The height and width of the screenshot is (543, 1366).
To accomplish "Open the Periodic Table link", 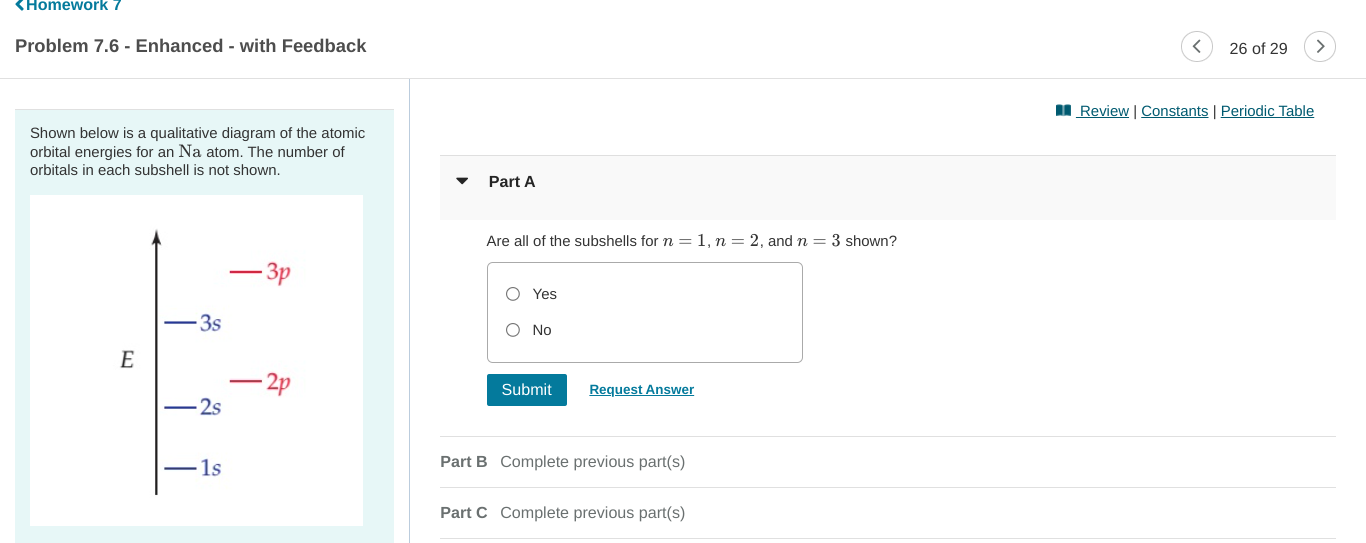I will [x=1267, y=111].
